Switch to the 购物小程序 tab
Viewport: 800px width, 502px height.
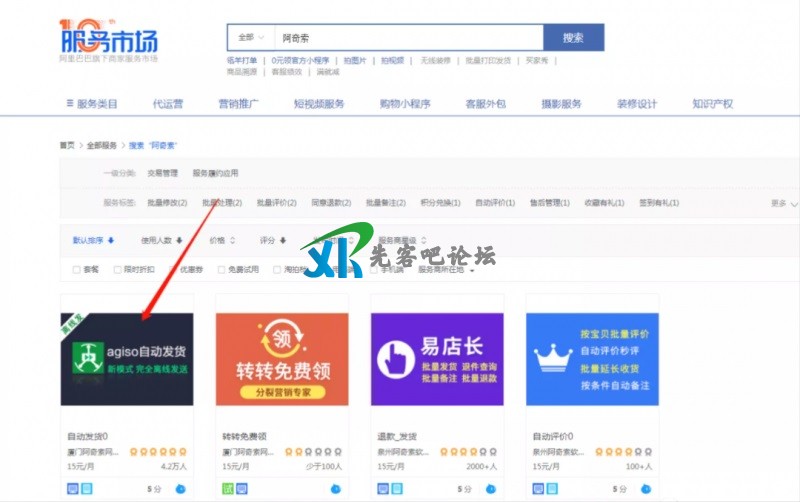[x=405, y=104]
